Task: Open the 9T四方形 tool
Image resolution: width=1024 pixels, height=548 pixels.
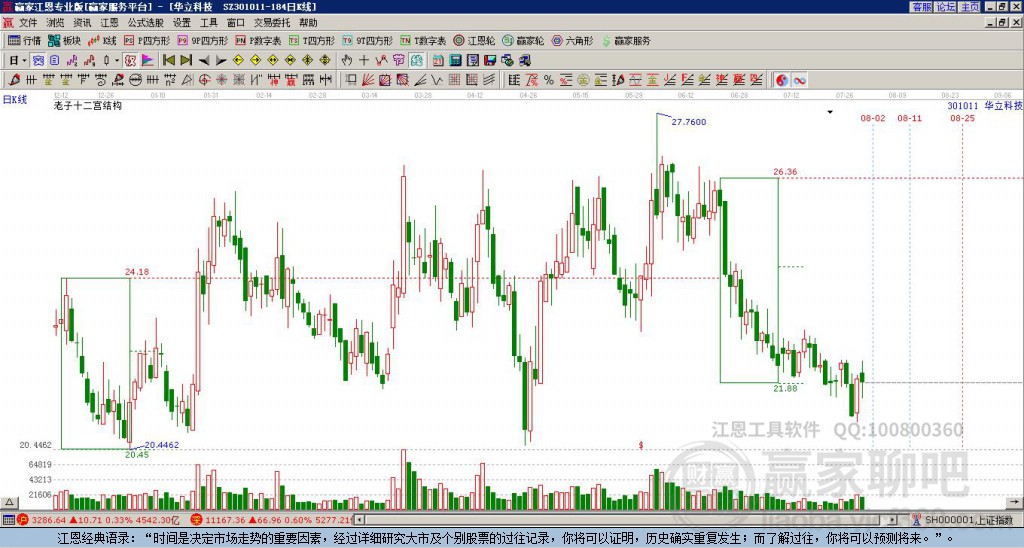Action: (367, 40)
